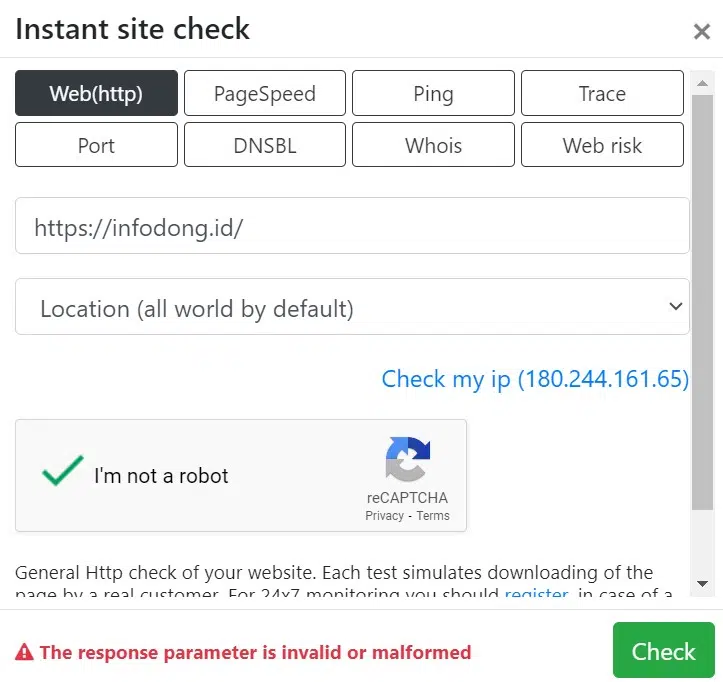Click the red warning triangle icon

tap(24, 652)
